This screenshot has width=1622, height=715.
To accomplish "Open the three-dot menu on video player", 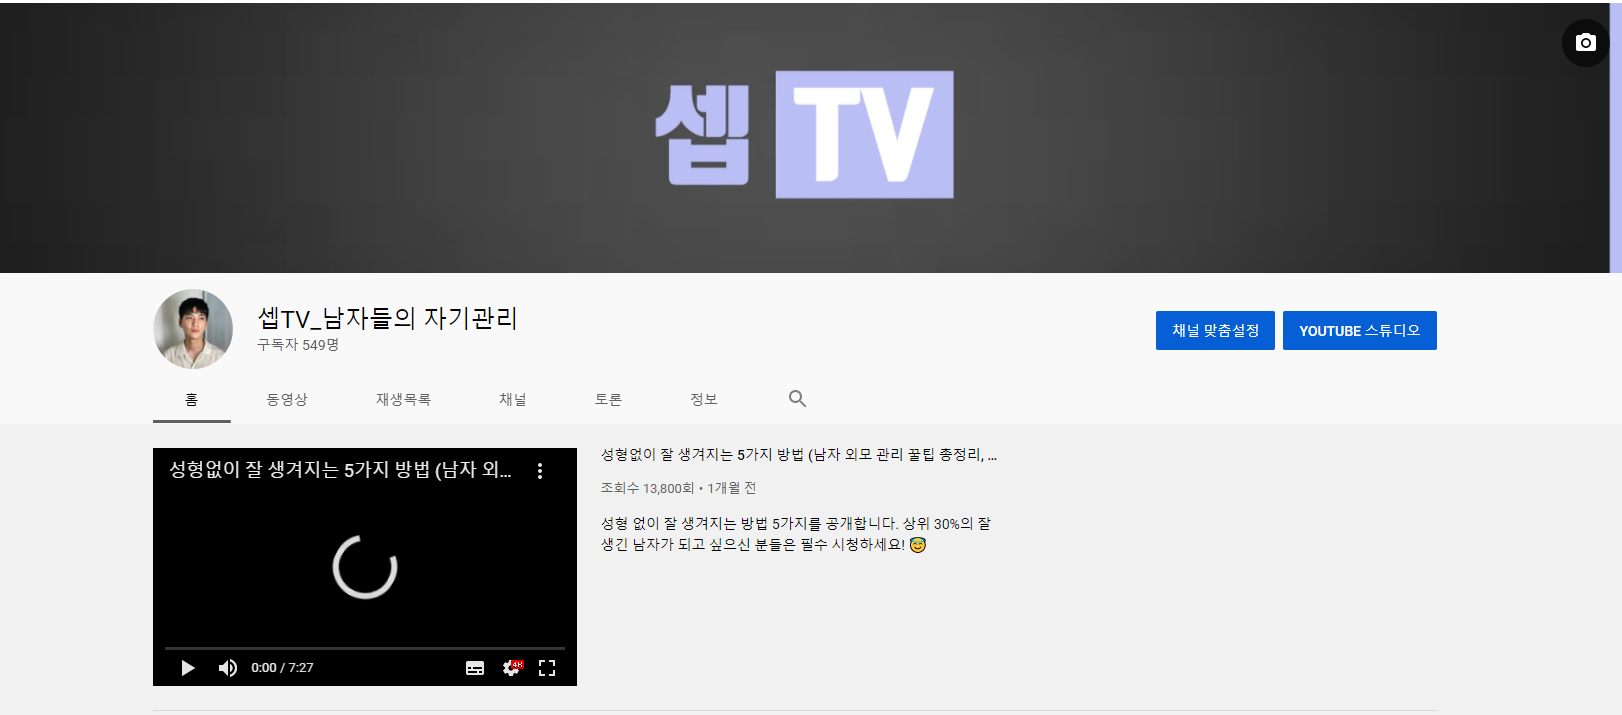I will pos(540,471).
